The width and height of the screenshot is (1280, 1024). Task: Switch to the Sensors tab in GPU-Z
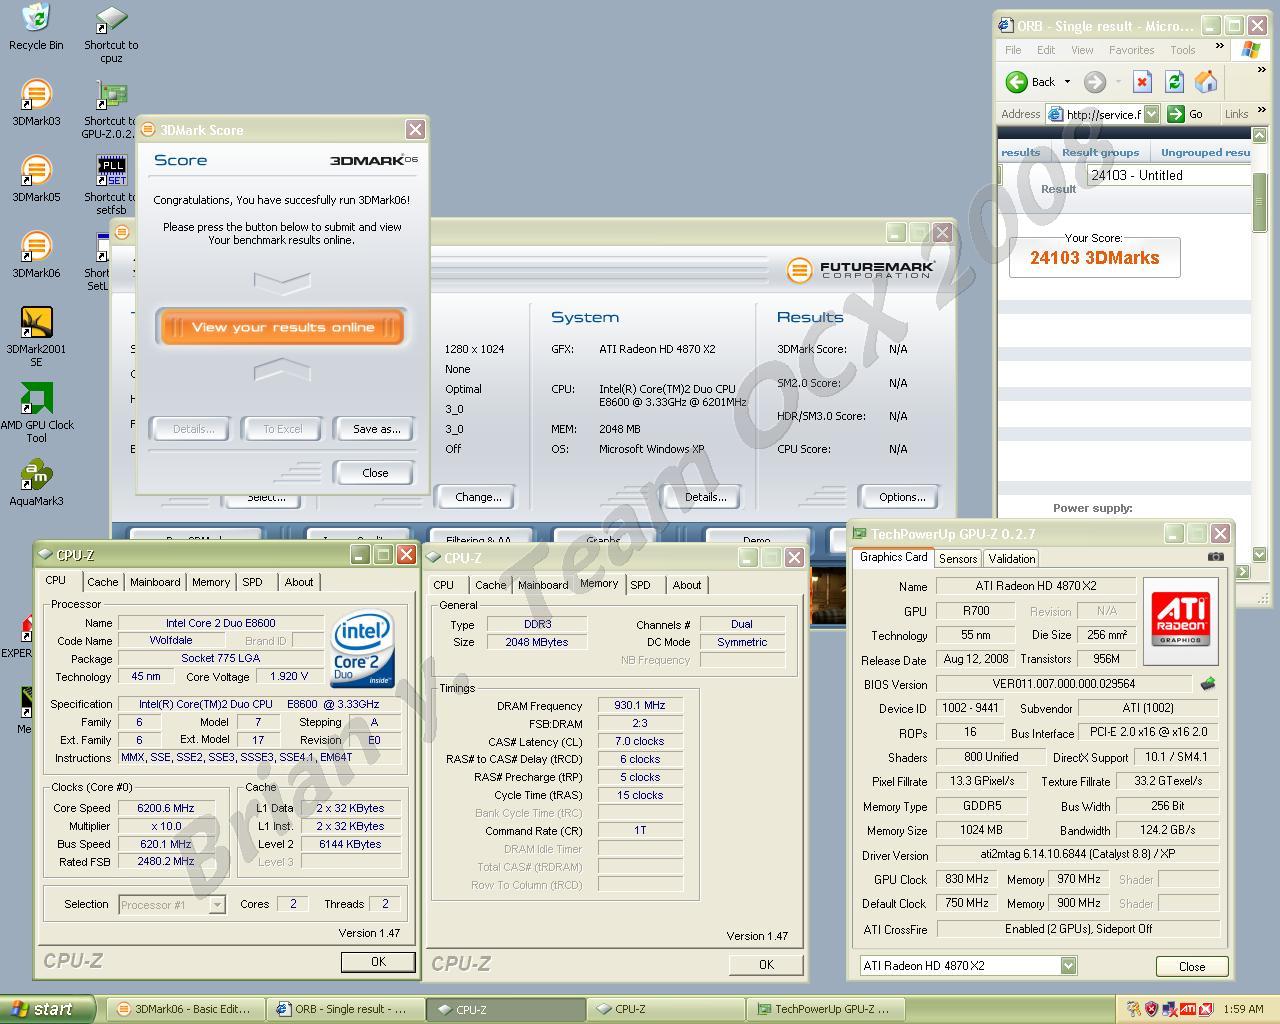(958, 559)
